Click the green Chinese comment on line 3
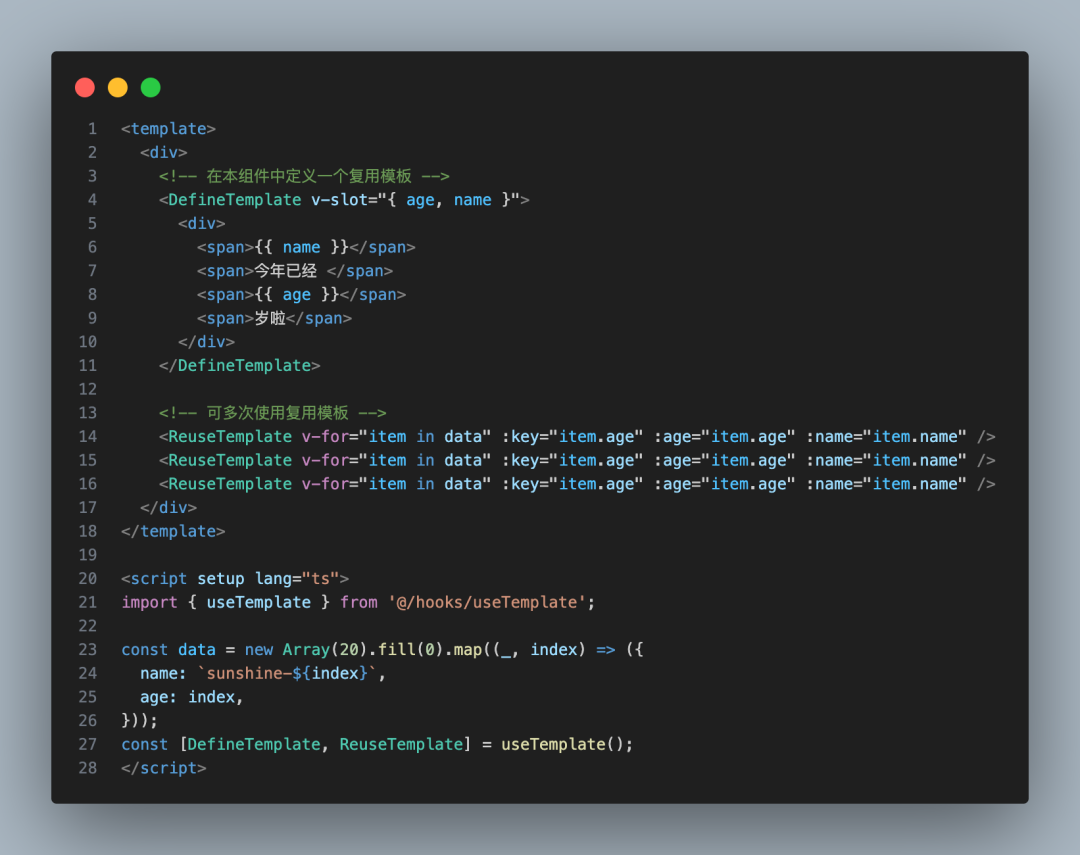This screenshot has height=855, width=1080. tap(304, 176)
